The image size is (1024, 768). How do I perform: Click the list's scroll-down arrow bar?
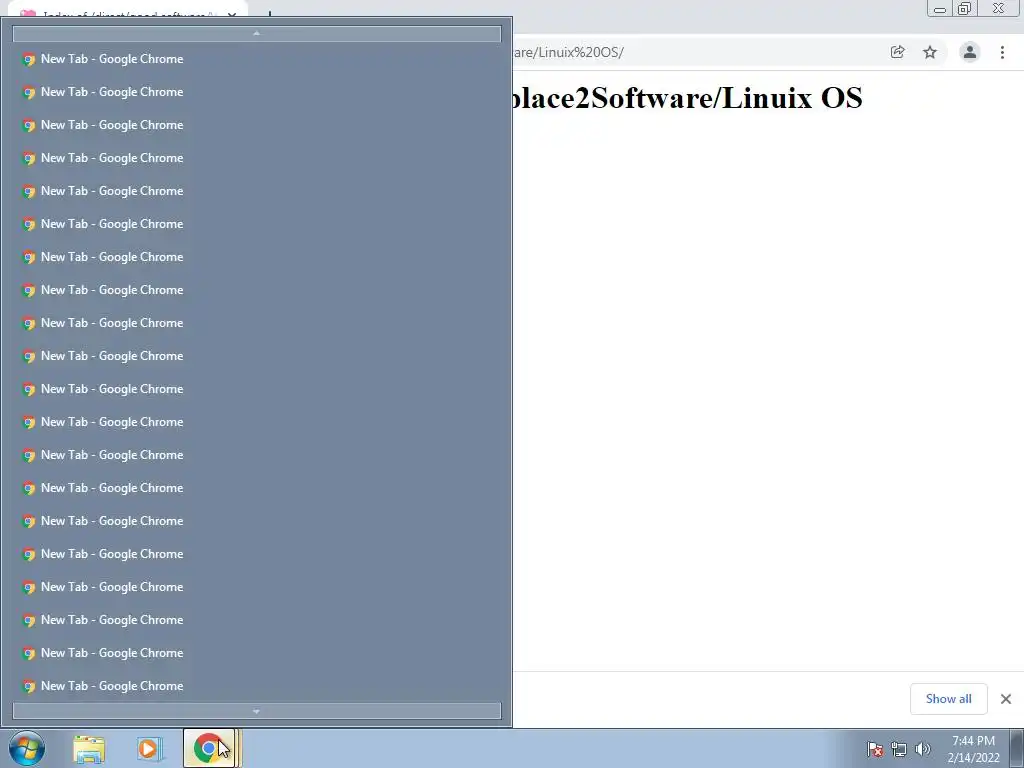tap(257, 711)
